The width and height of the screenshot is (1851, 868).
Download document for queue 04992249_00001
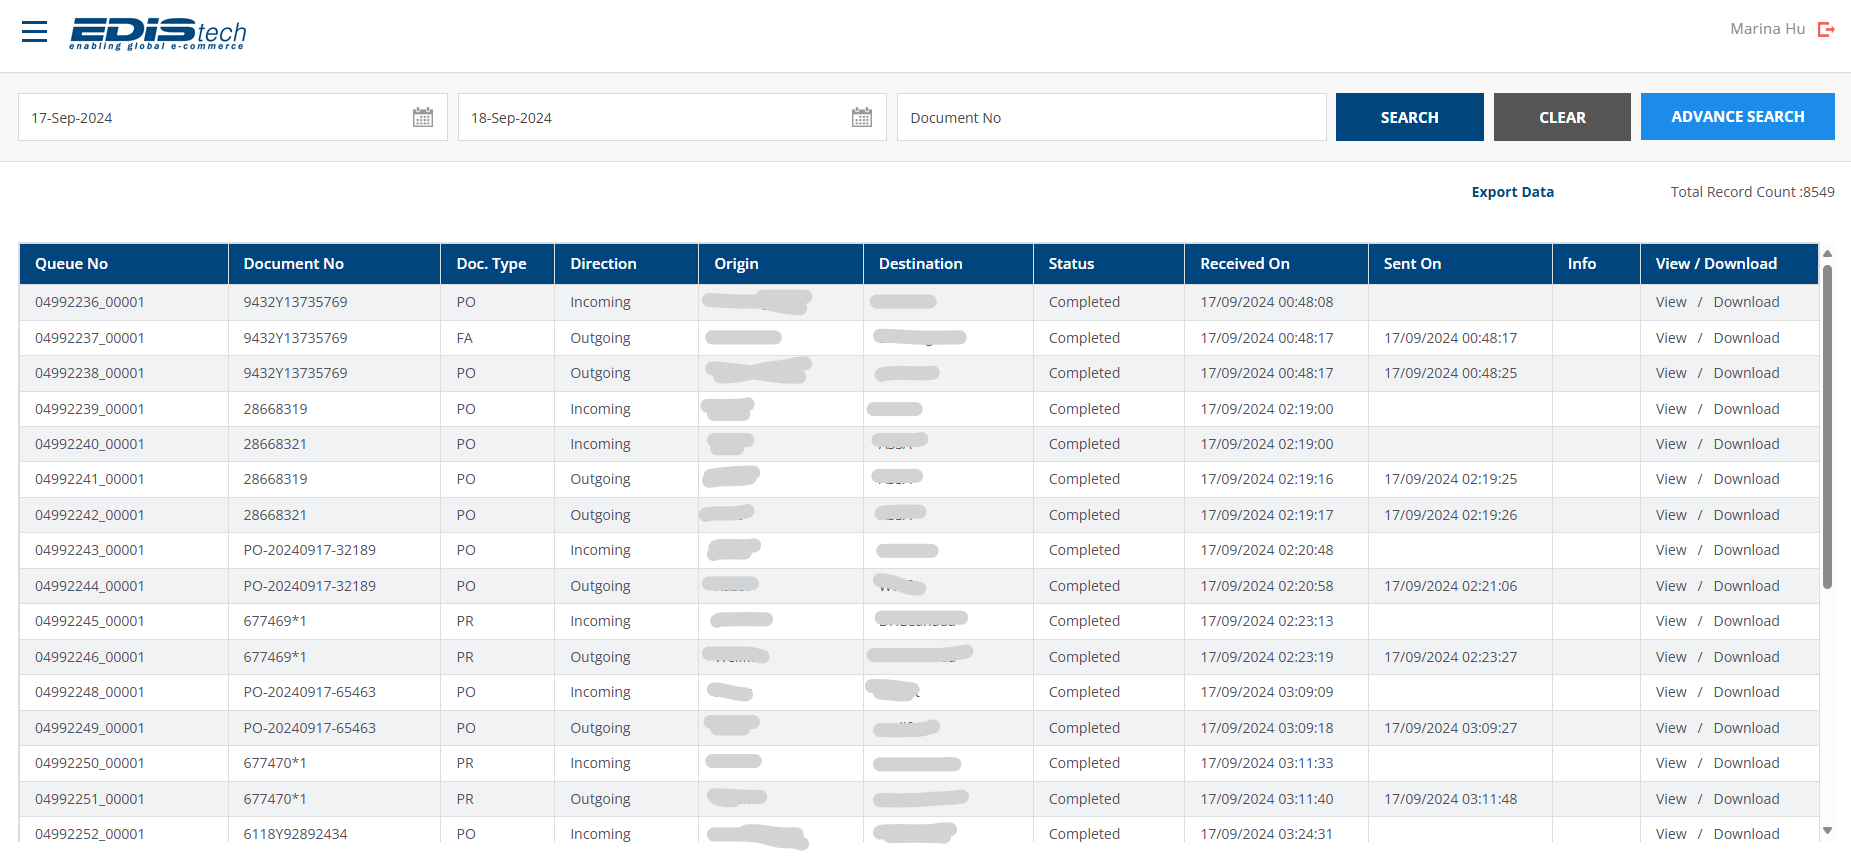pyautogui.click(x=1746, y=728)
